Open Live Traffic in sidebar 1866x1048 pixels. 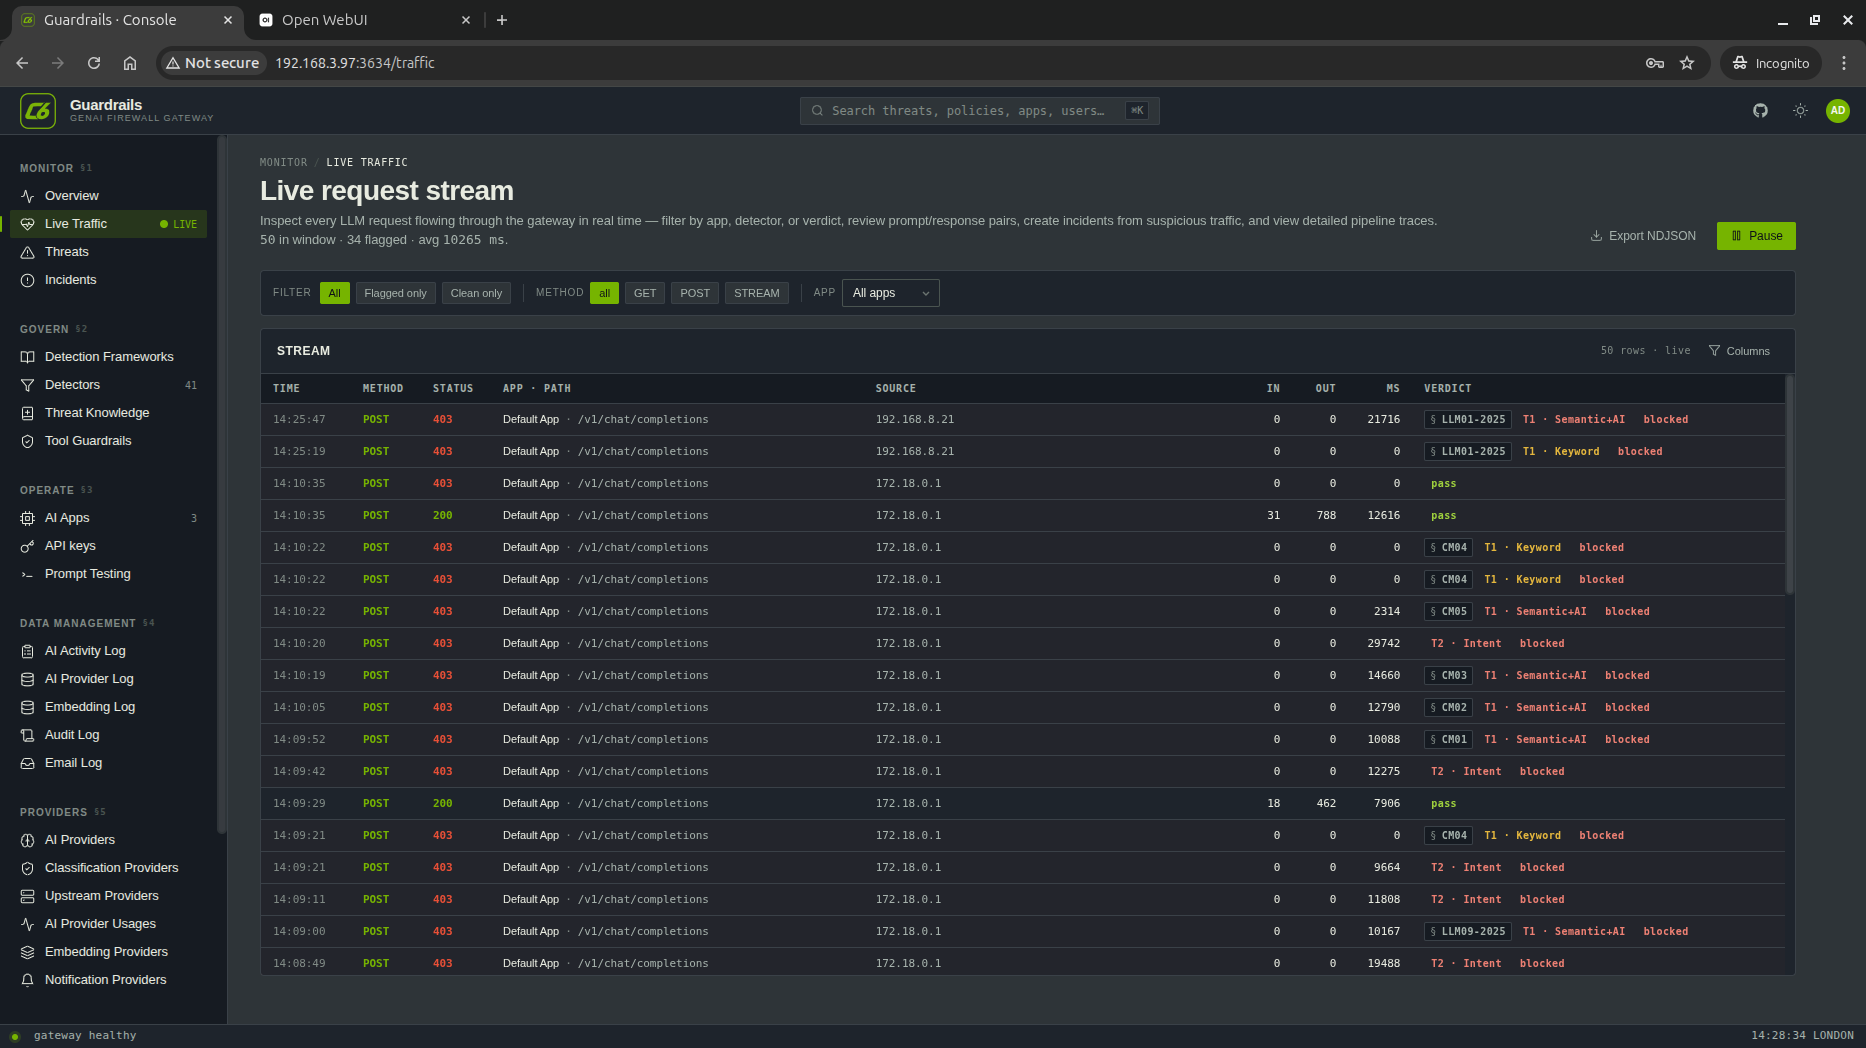tap(108, 224)
